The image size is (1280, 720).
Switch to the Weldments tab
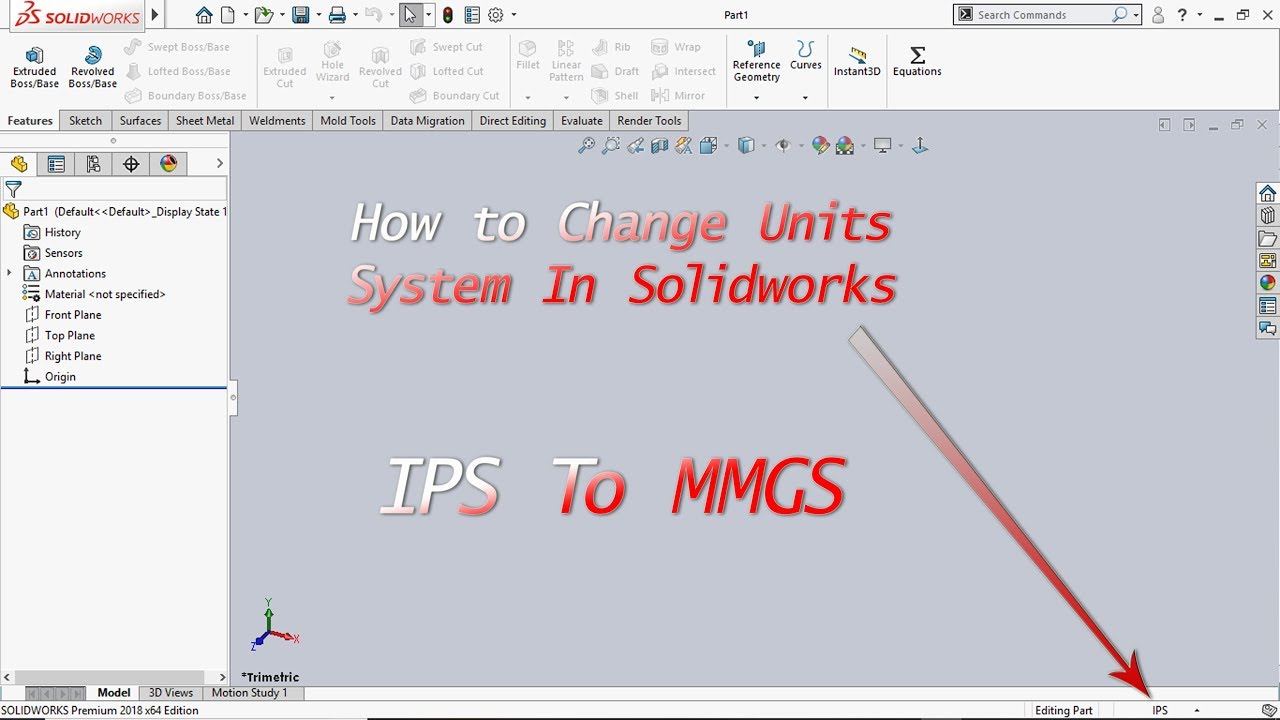pos(277,121)
